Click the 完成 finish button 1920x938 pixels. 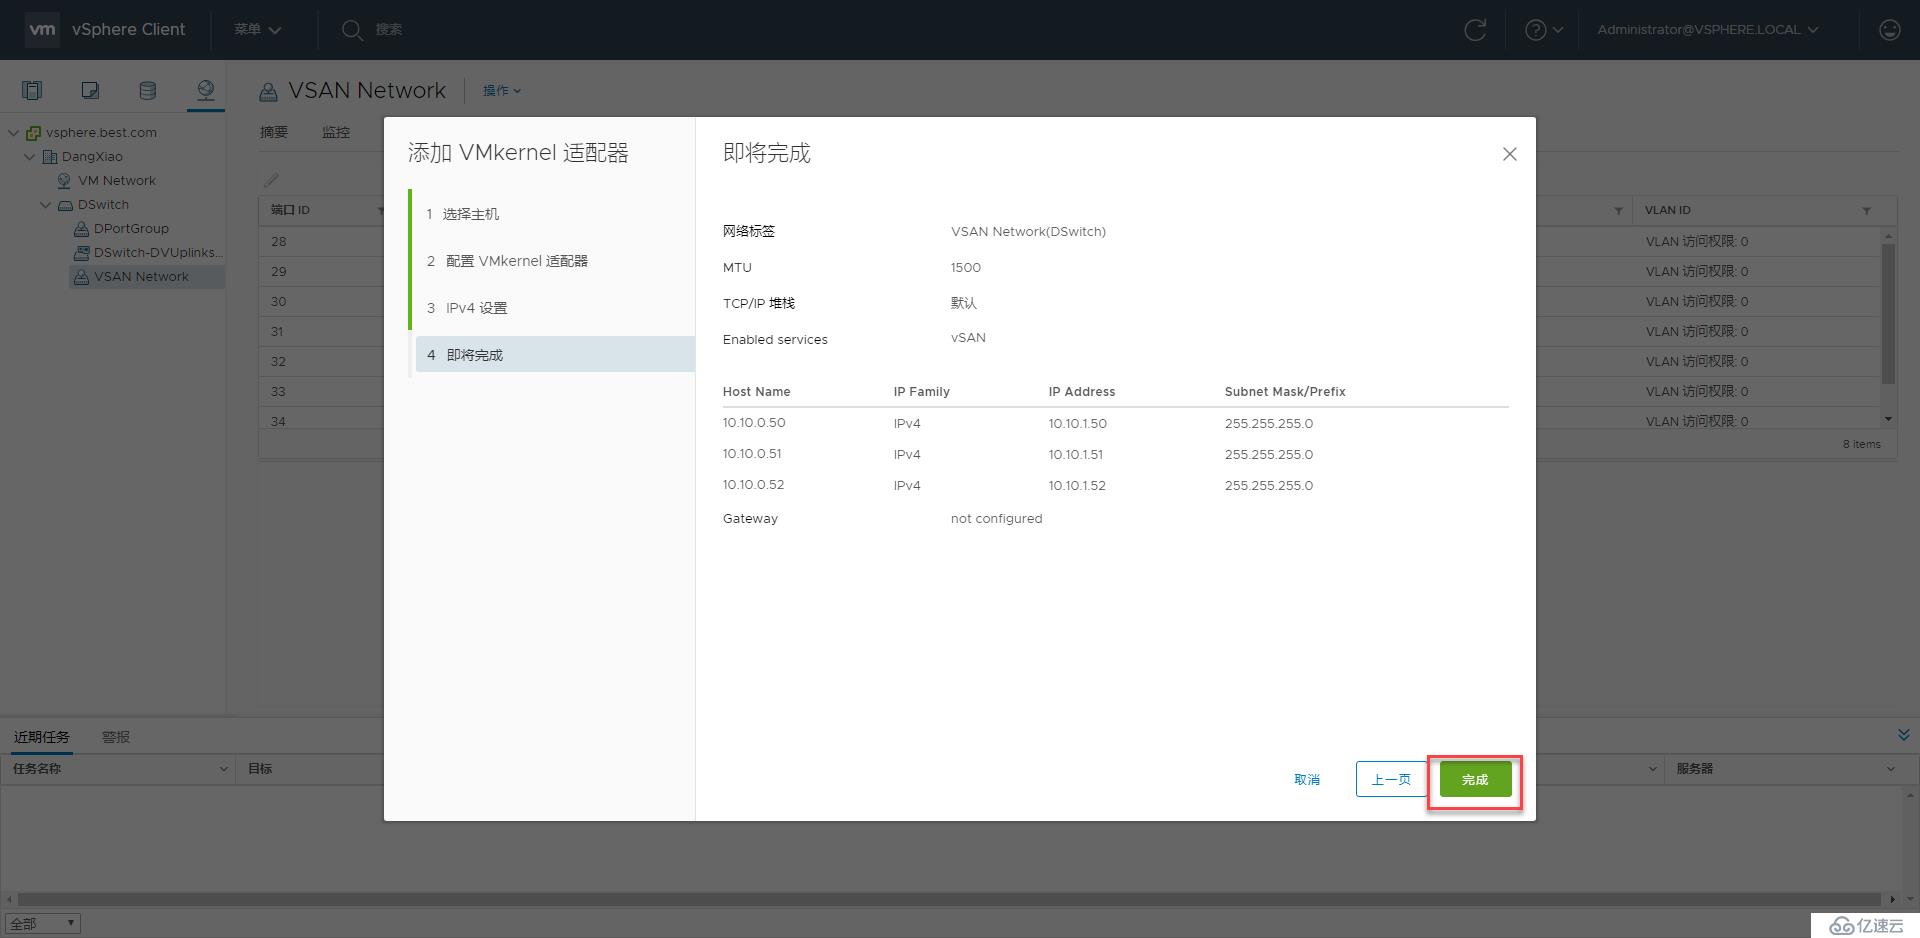(x=1475, y=780)
